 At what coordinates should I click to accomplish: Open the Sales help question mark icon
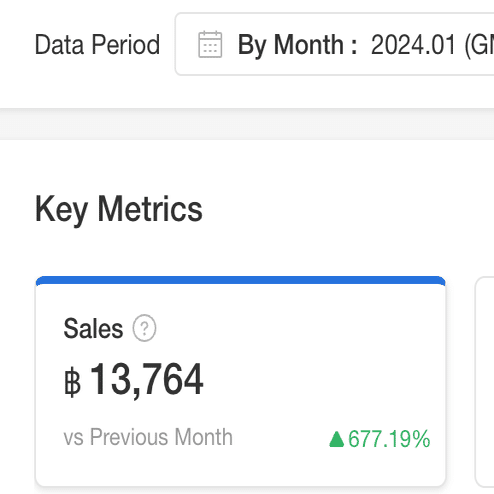click(x=144, y=328)
